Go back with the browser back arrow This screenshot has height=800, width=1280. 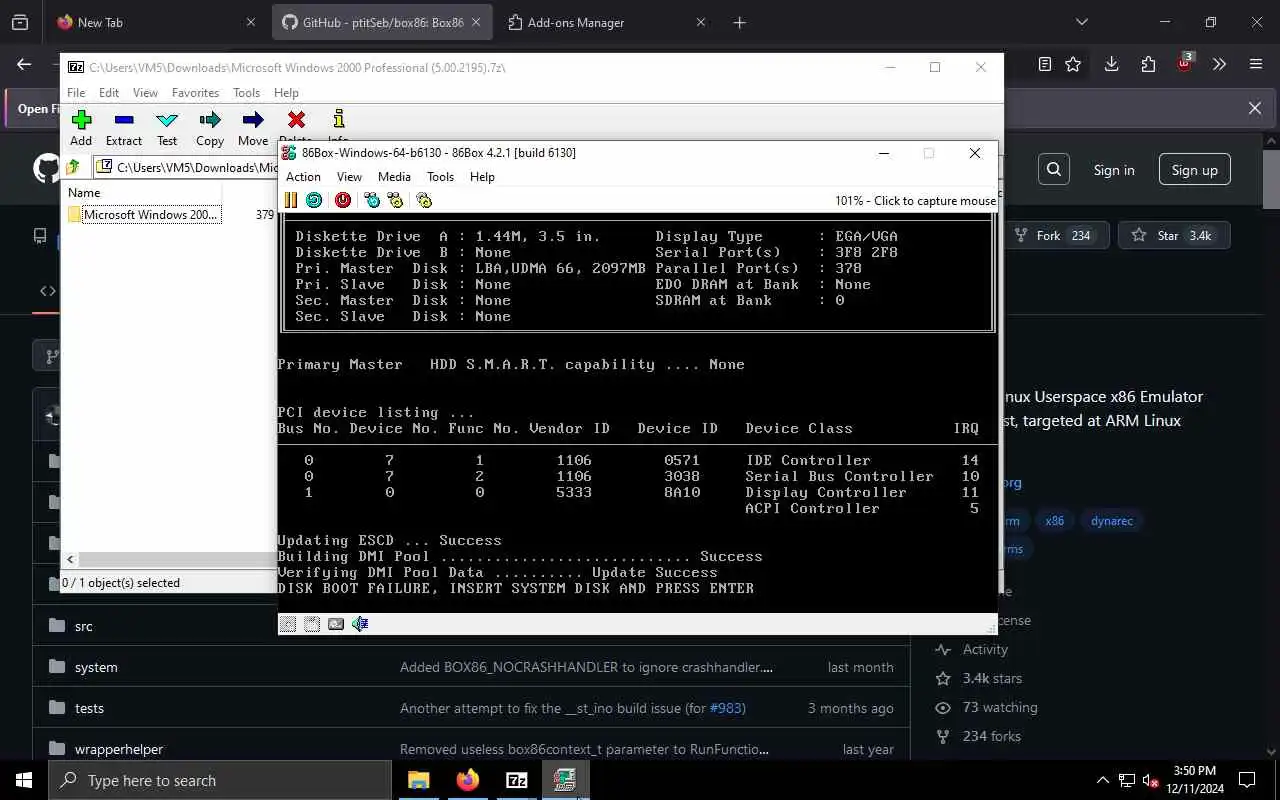click(x=25, y=64)
